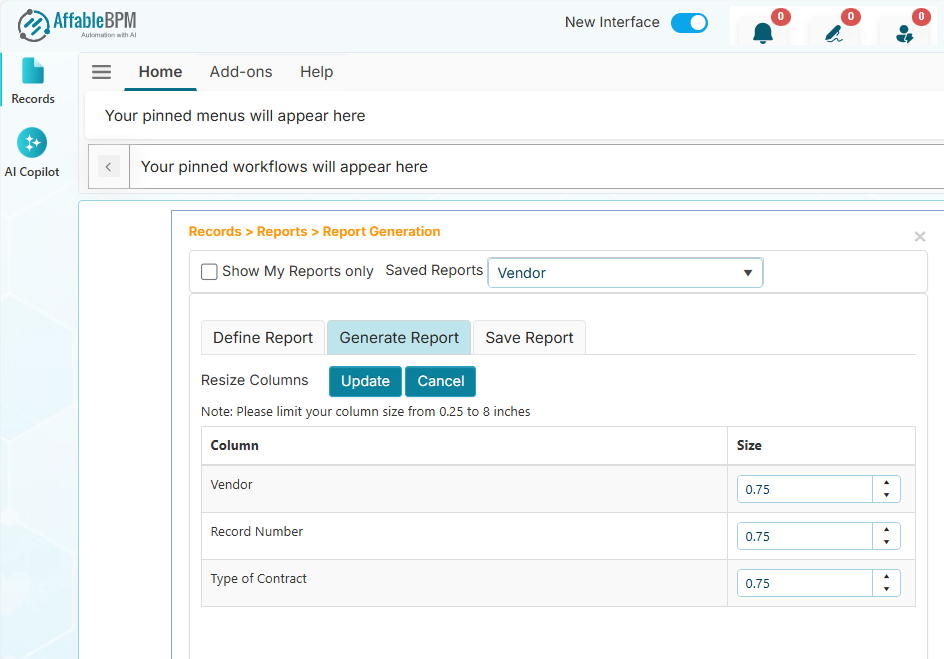Screen dimensions: 944x659
Task: Expand the Saved Reports dropdown
Action: (x=625, y=273)
